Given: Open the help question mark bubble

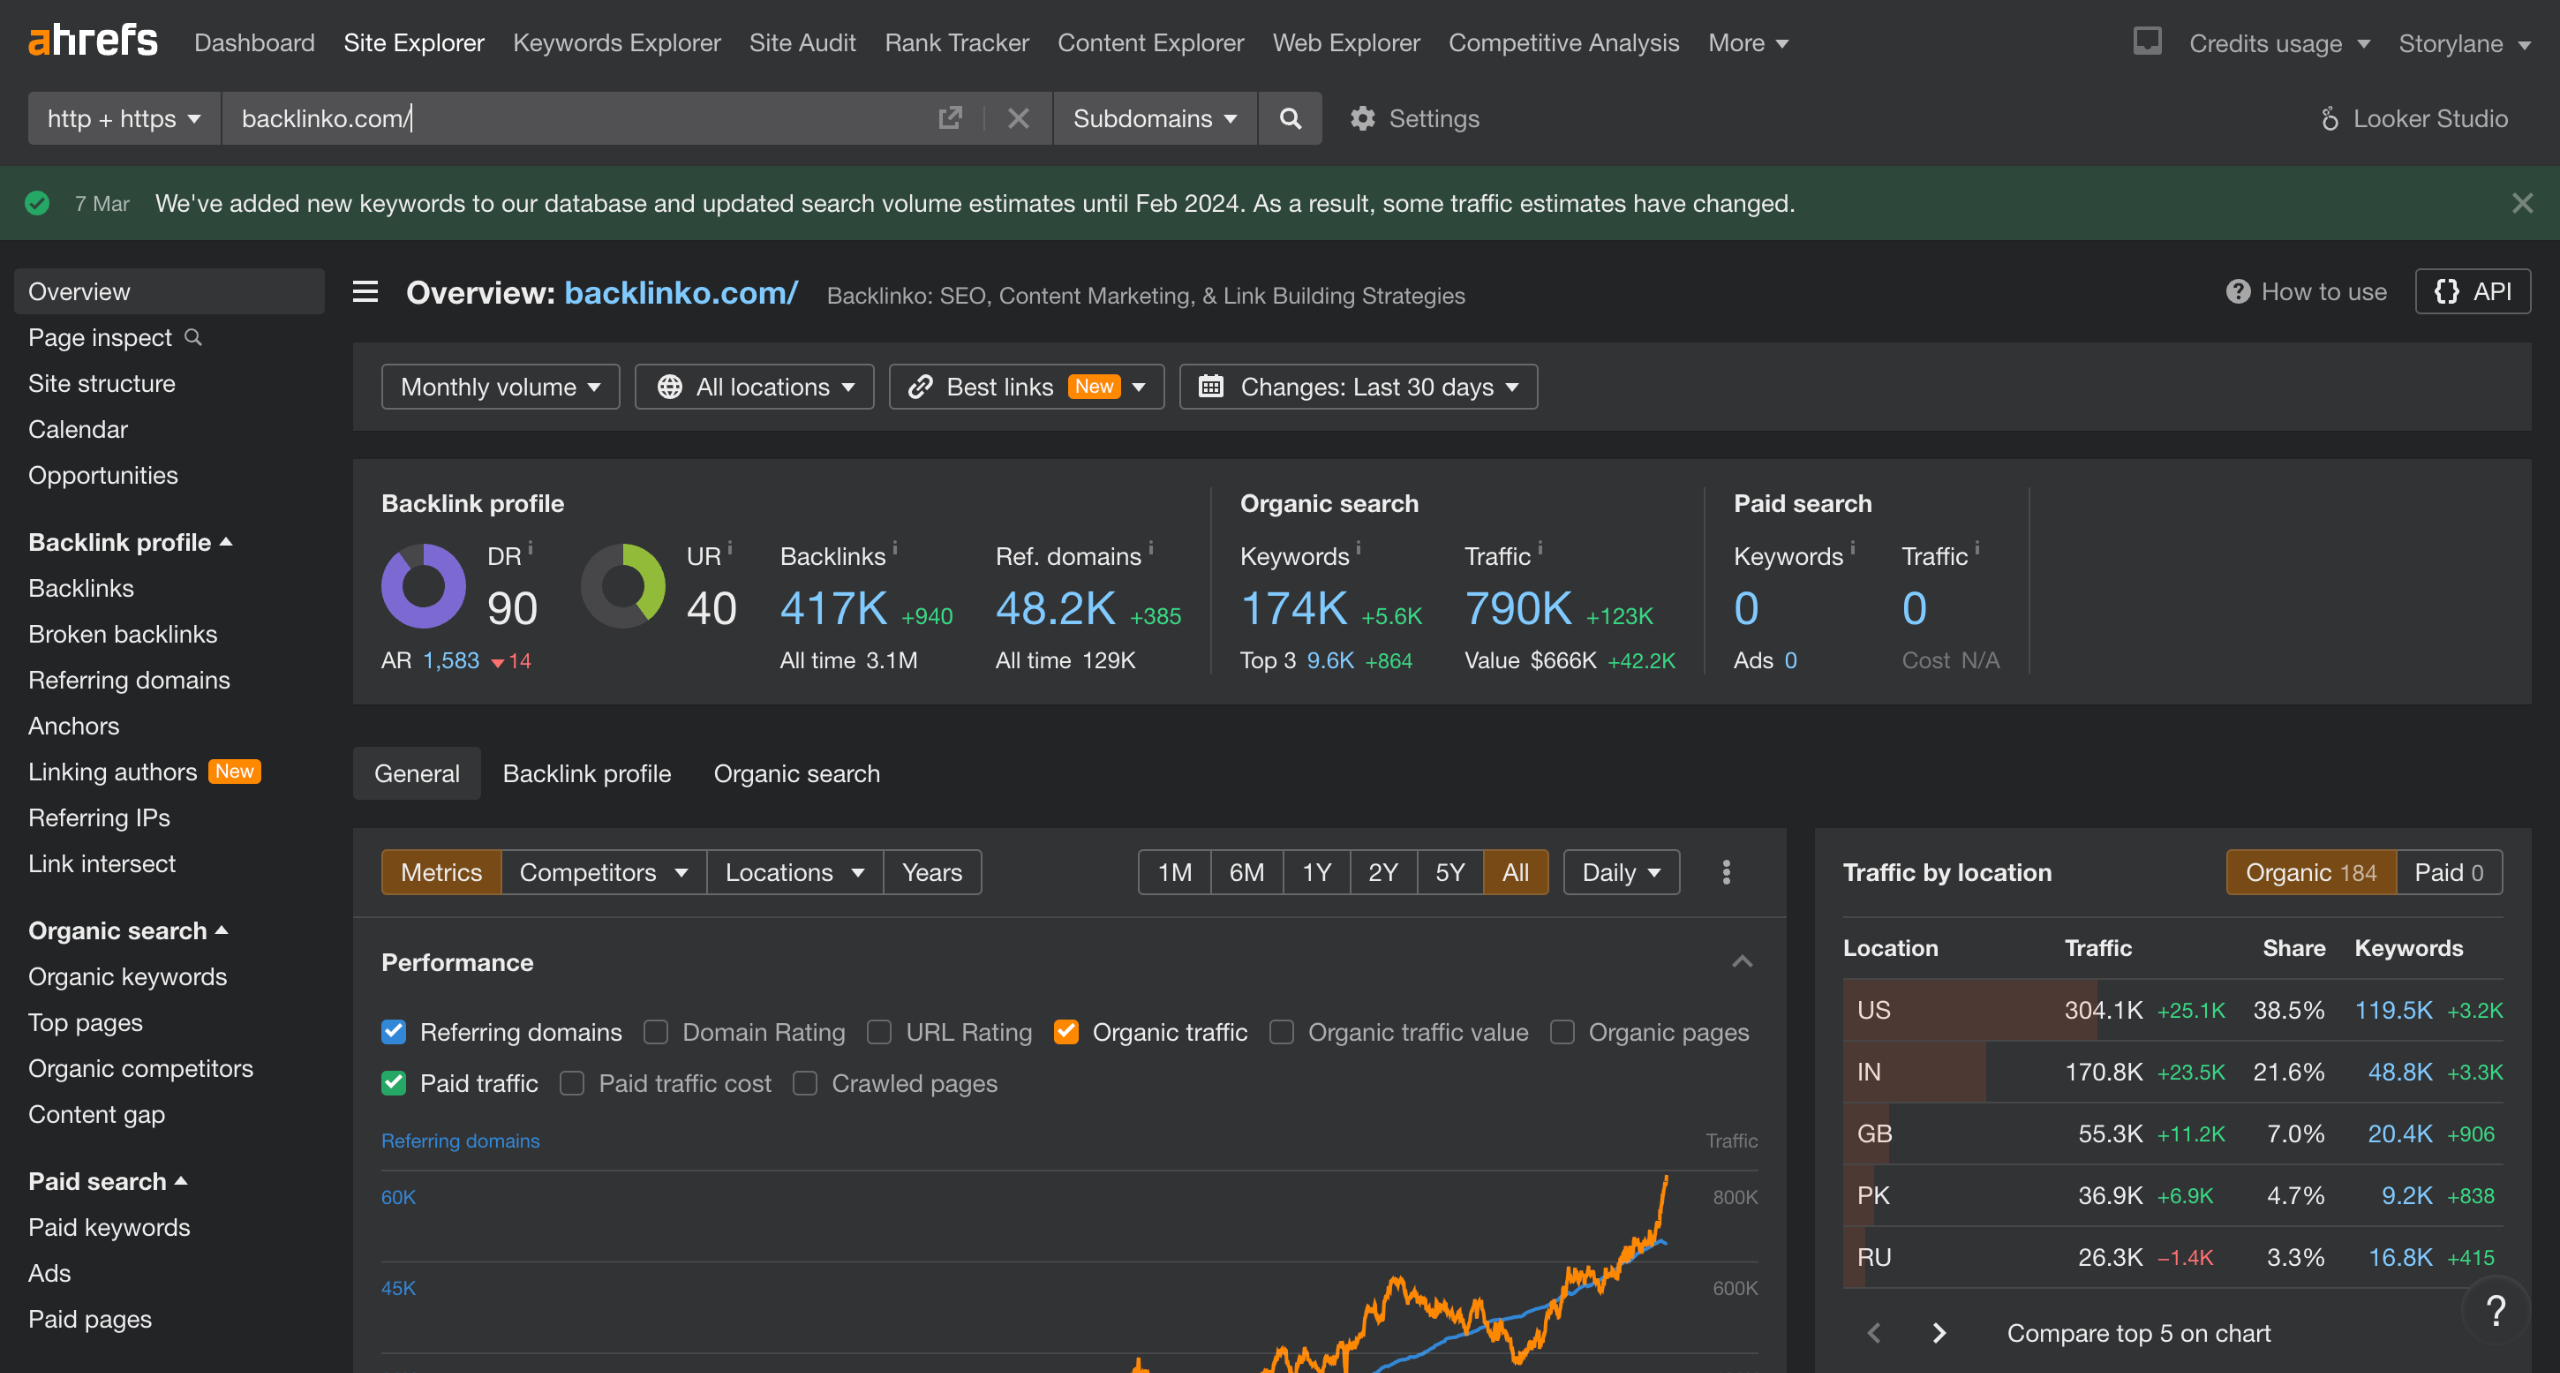Looking at the screenshot, I should 2495,1310.
